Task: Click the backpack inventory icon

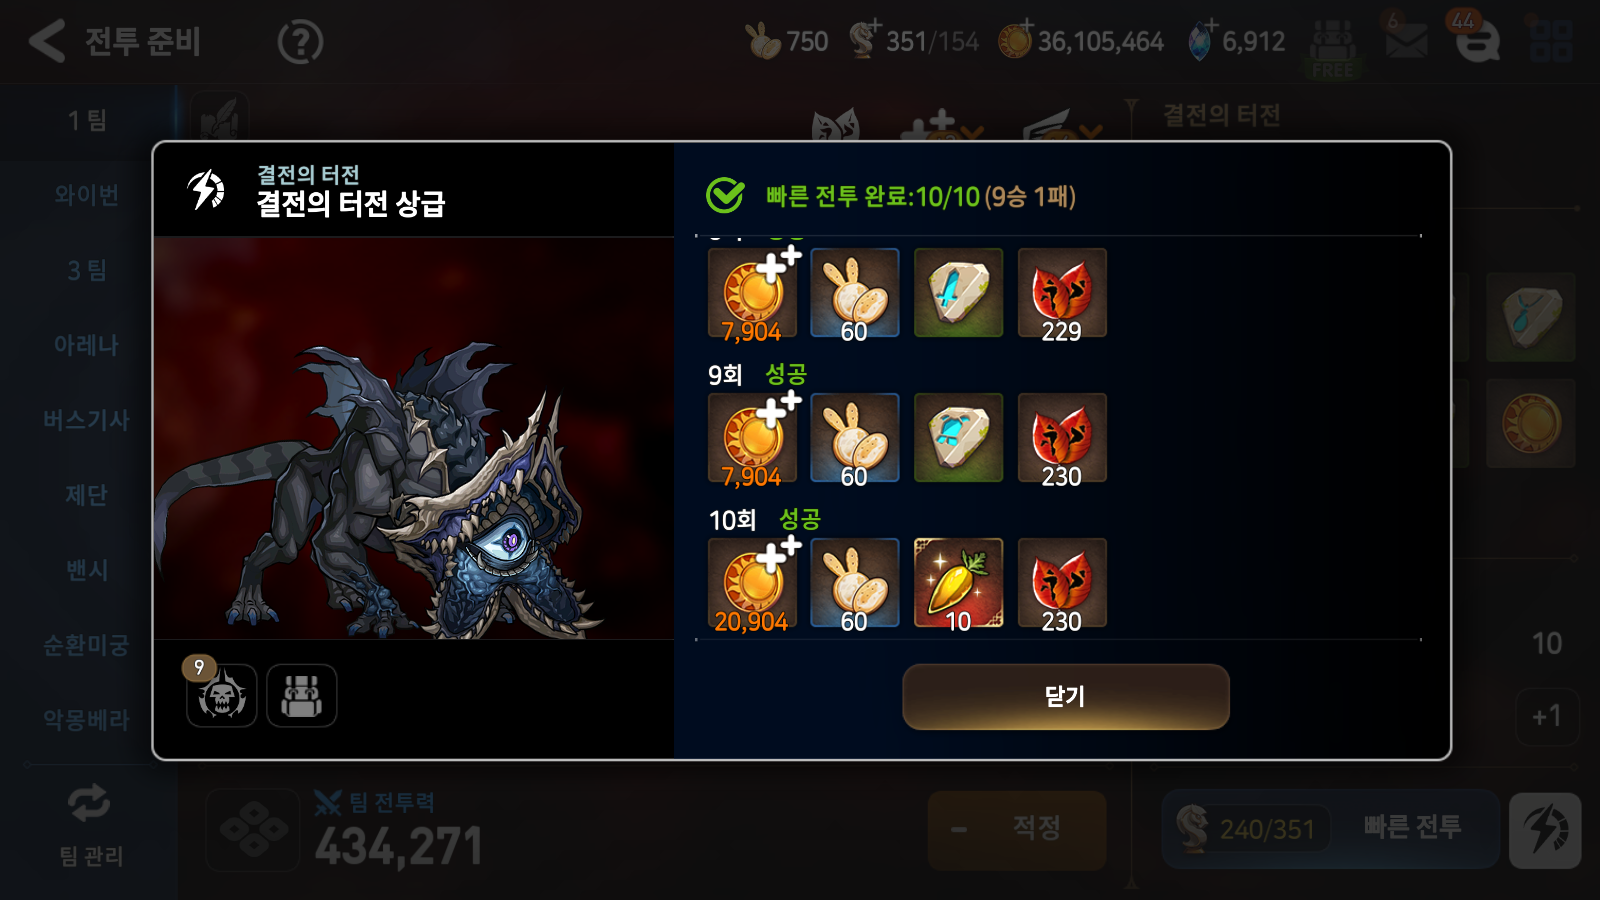Action: point(301,695)
